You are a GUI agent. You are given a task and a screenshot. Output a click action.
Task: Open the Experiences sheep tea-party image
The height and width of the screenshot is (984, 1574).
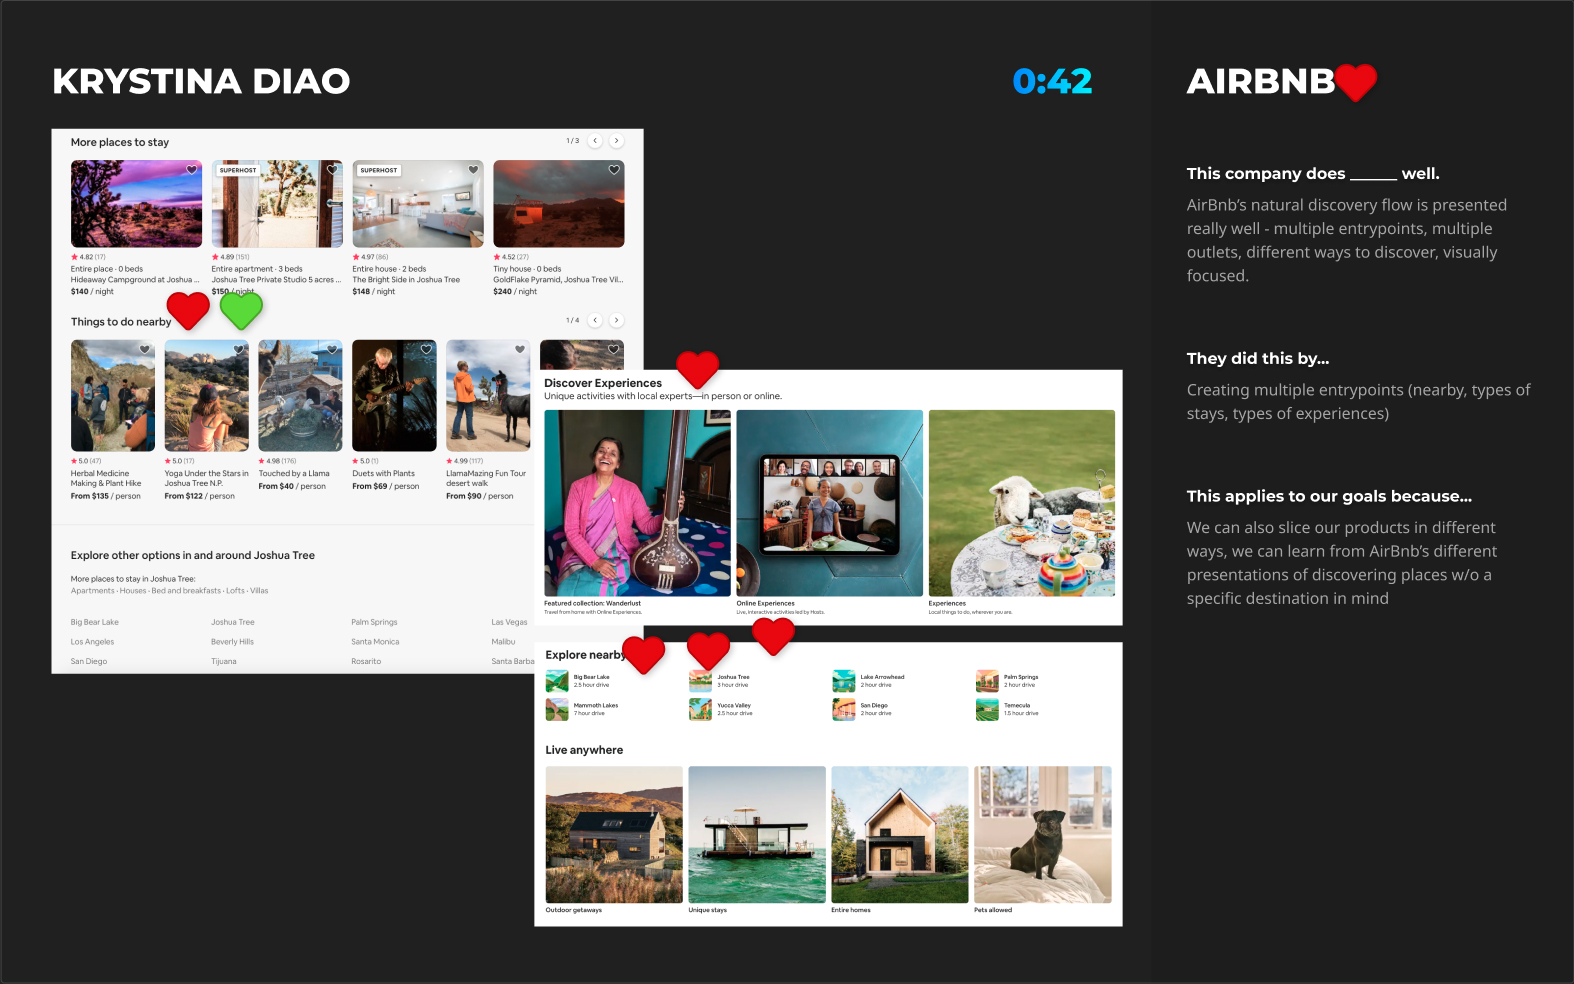point(1022,503)
